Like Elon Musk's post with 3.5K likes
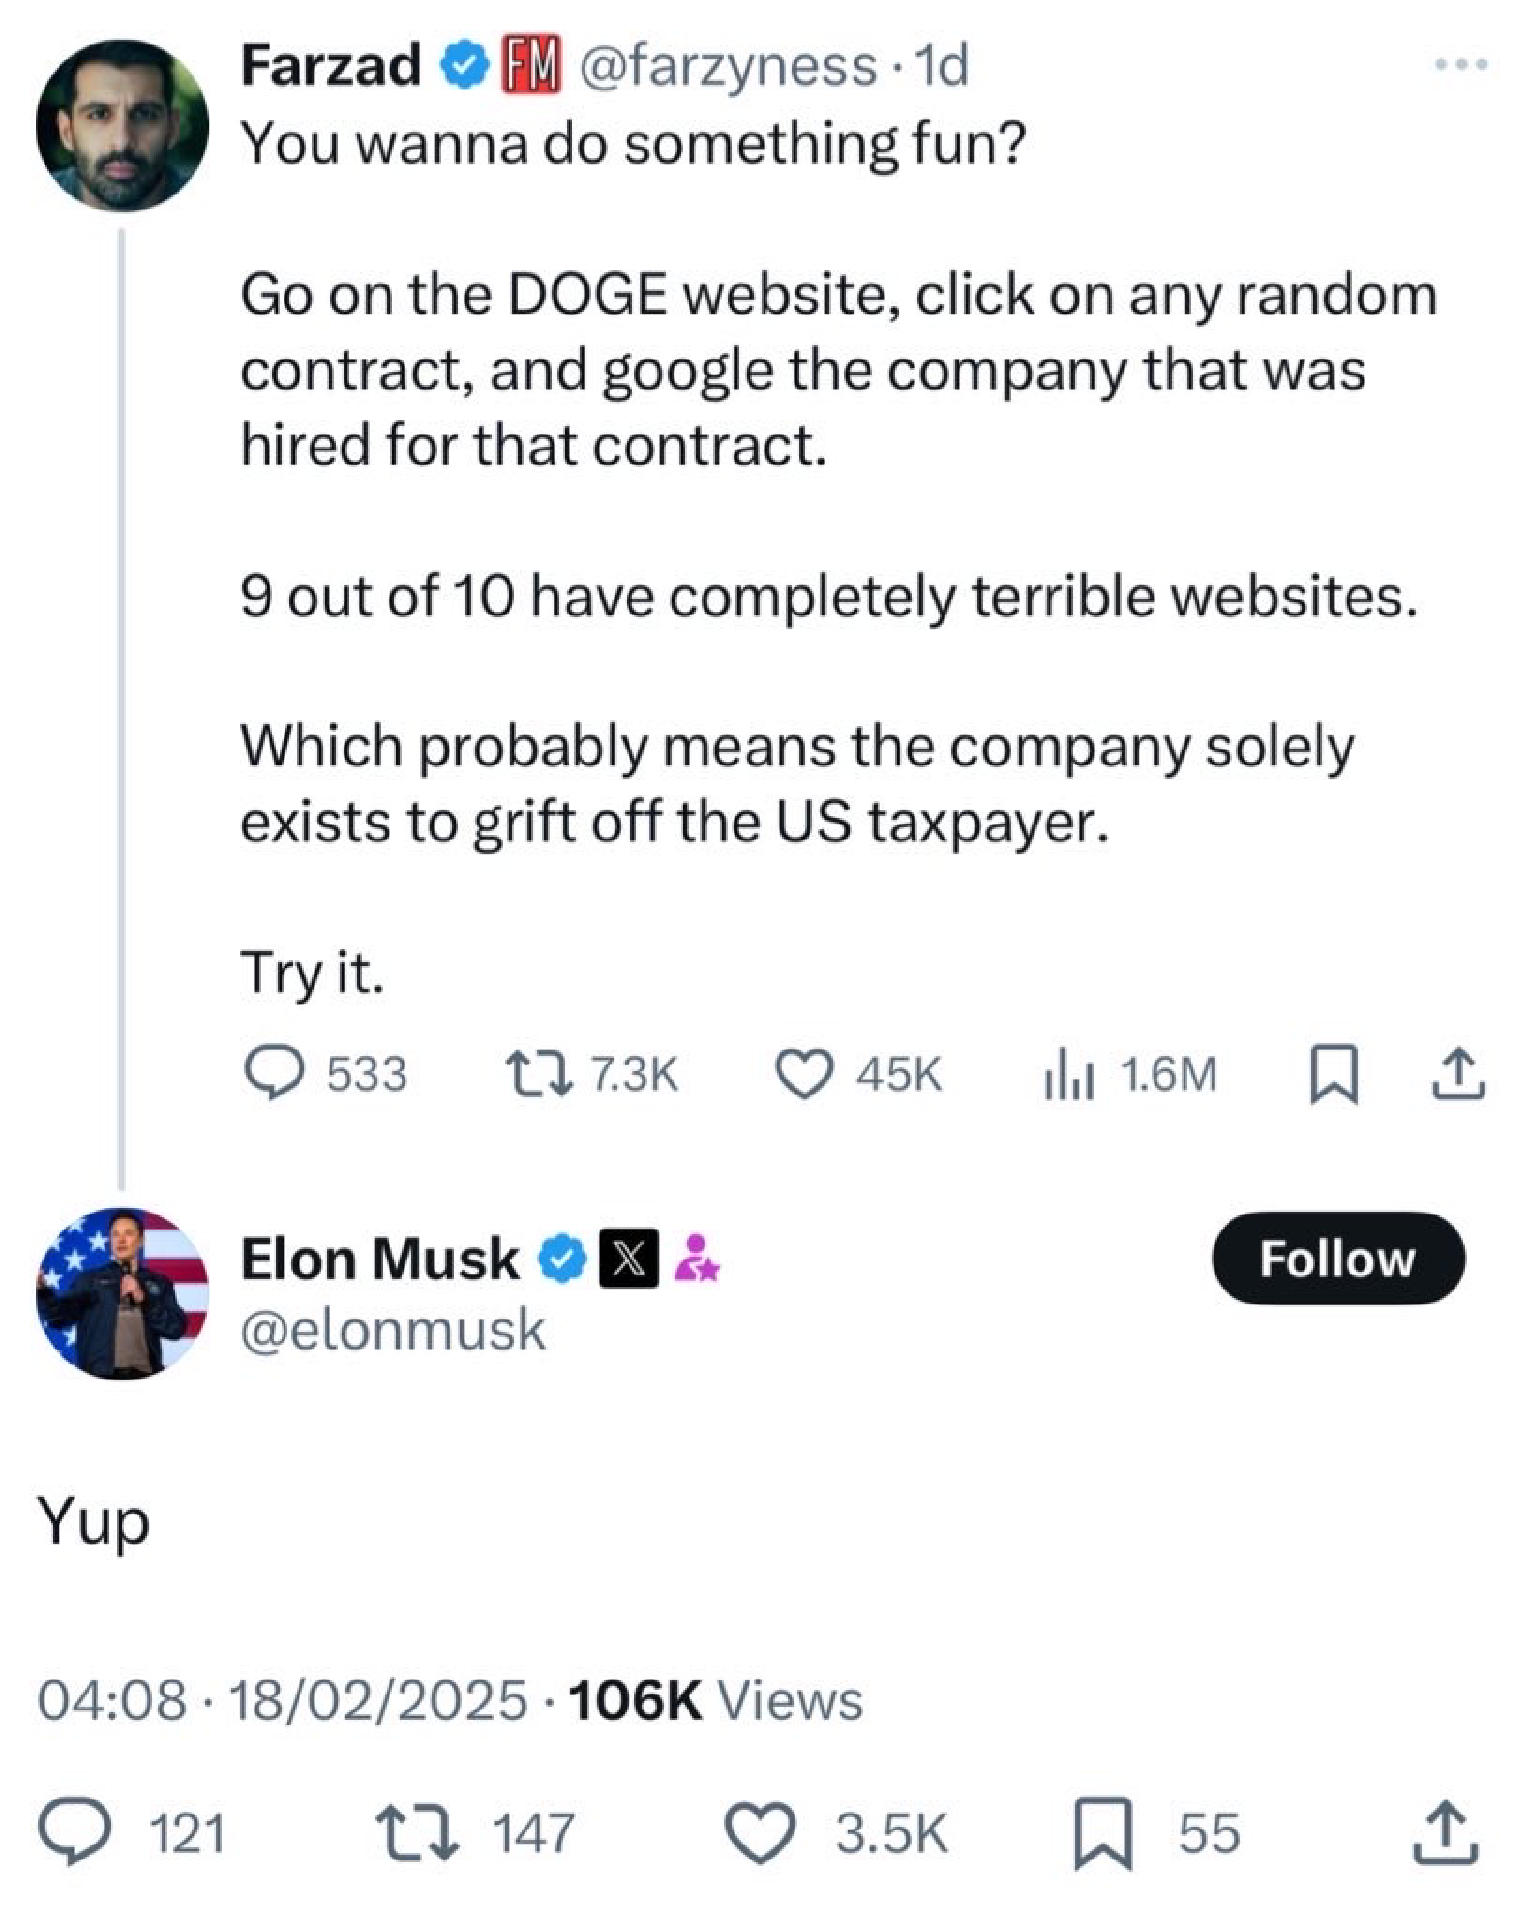 point(760,1833)
